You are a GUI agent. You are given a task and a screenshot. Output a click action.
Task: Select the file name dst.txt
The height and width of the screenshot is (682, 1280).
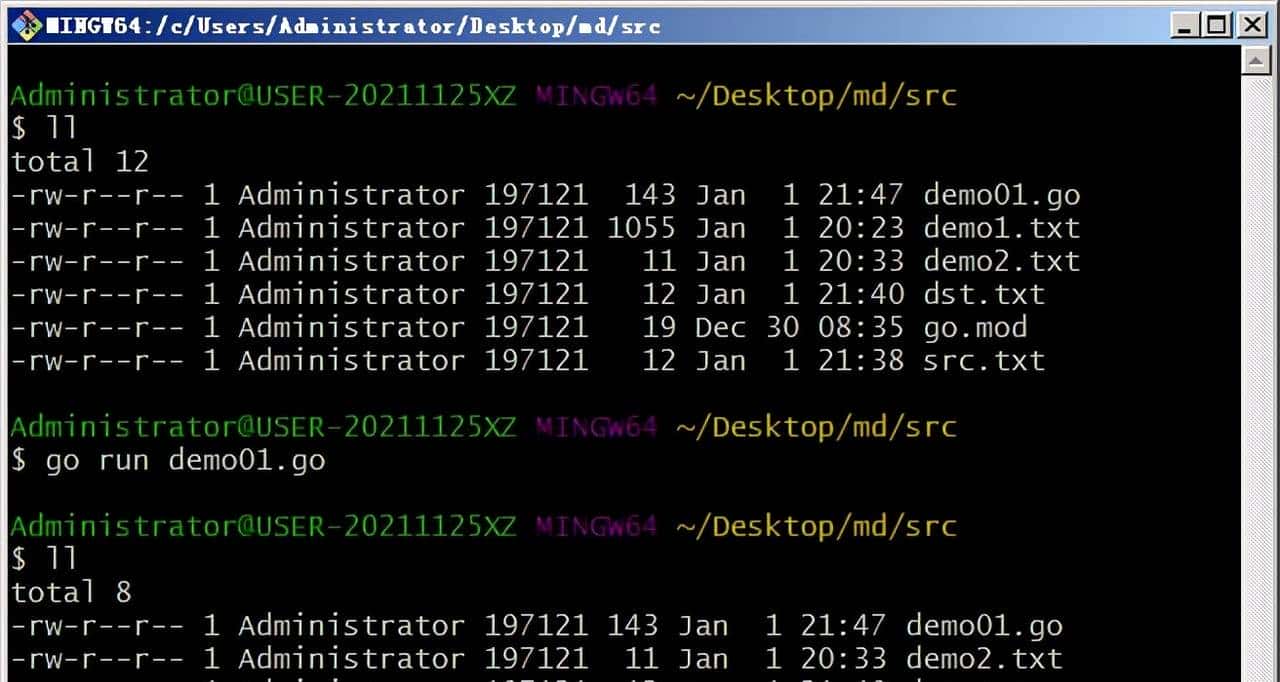pyautogui.click(x=983, y=294)
